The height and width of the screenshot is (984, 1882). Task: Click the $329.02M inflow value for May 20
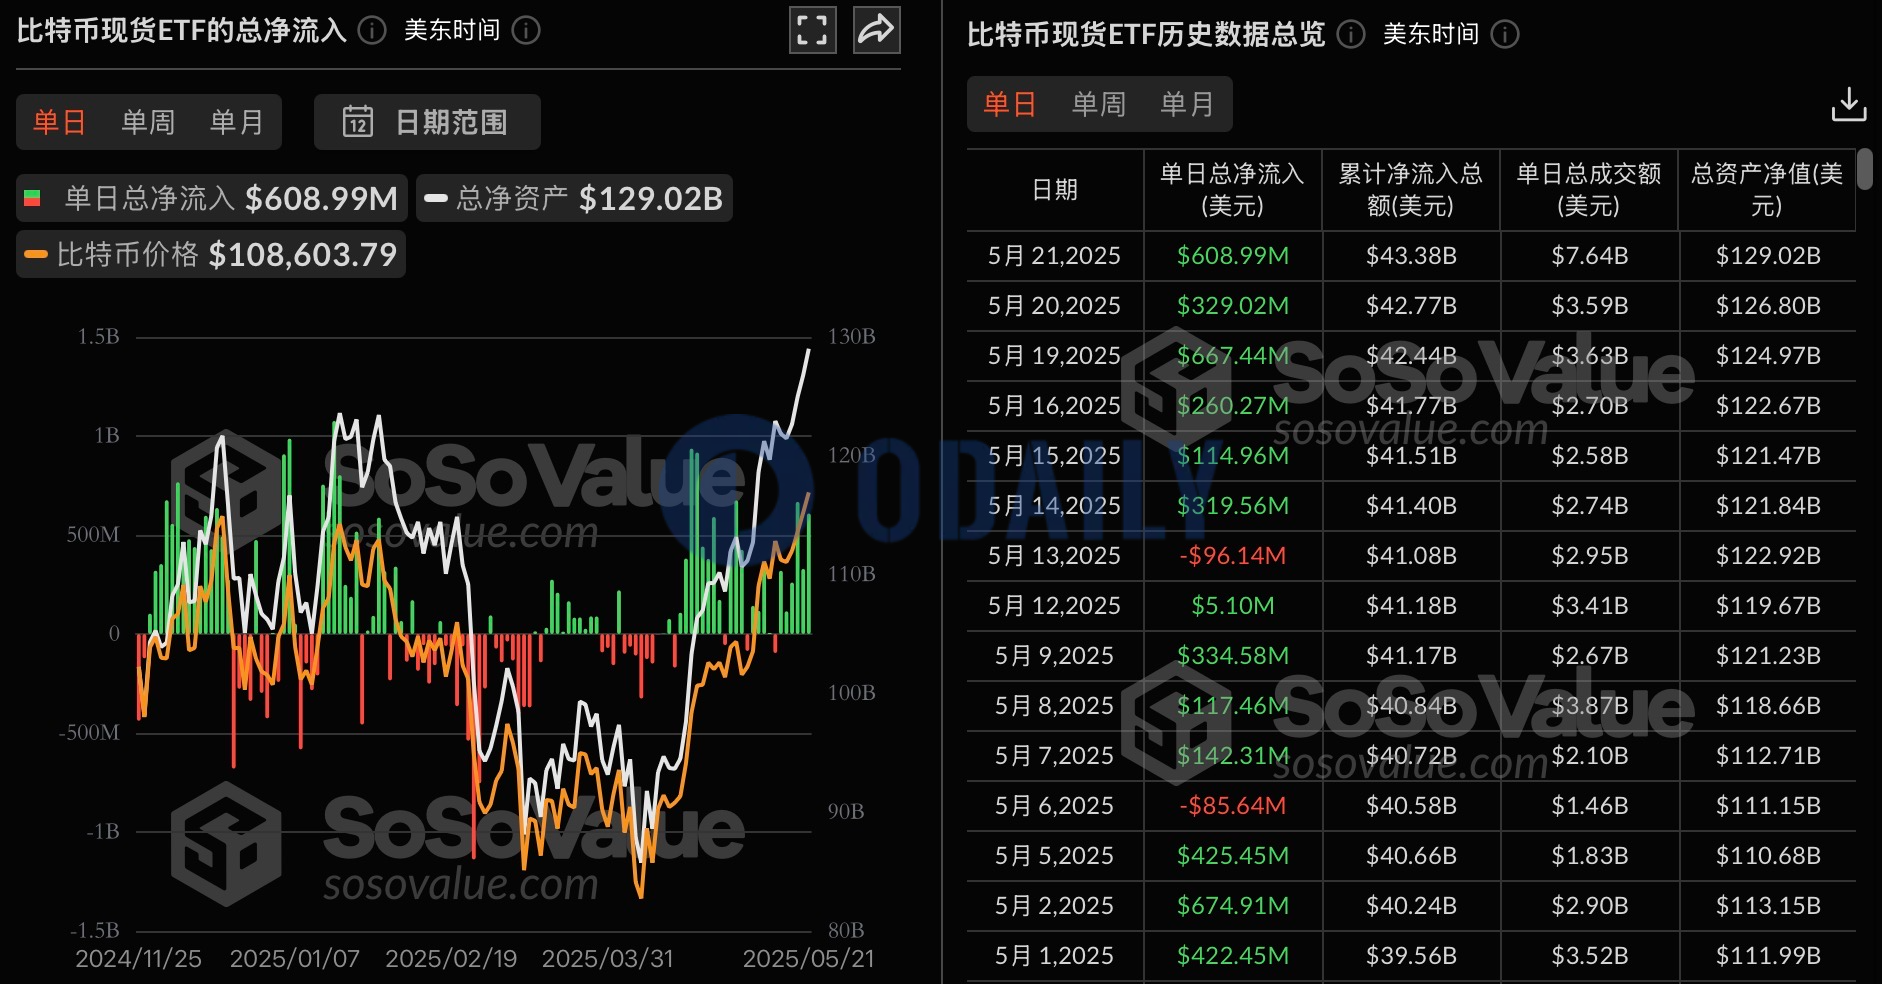(1233, 306)
